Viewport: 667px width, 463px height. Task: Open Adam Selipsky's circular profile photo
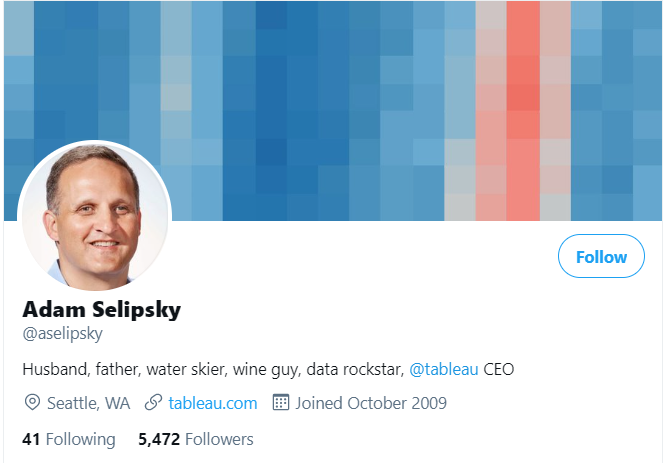click(x=94, y=217)
